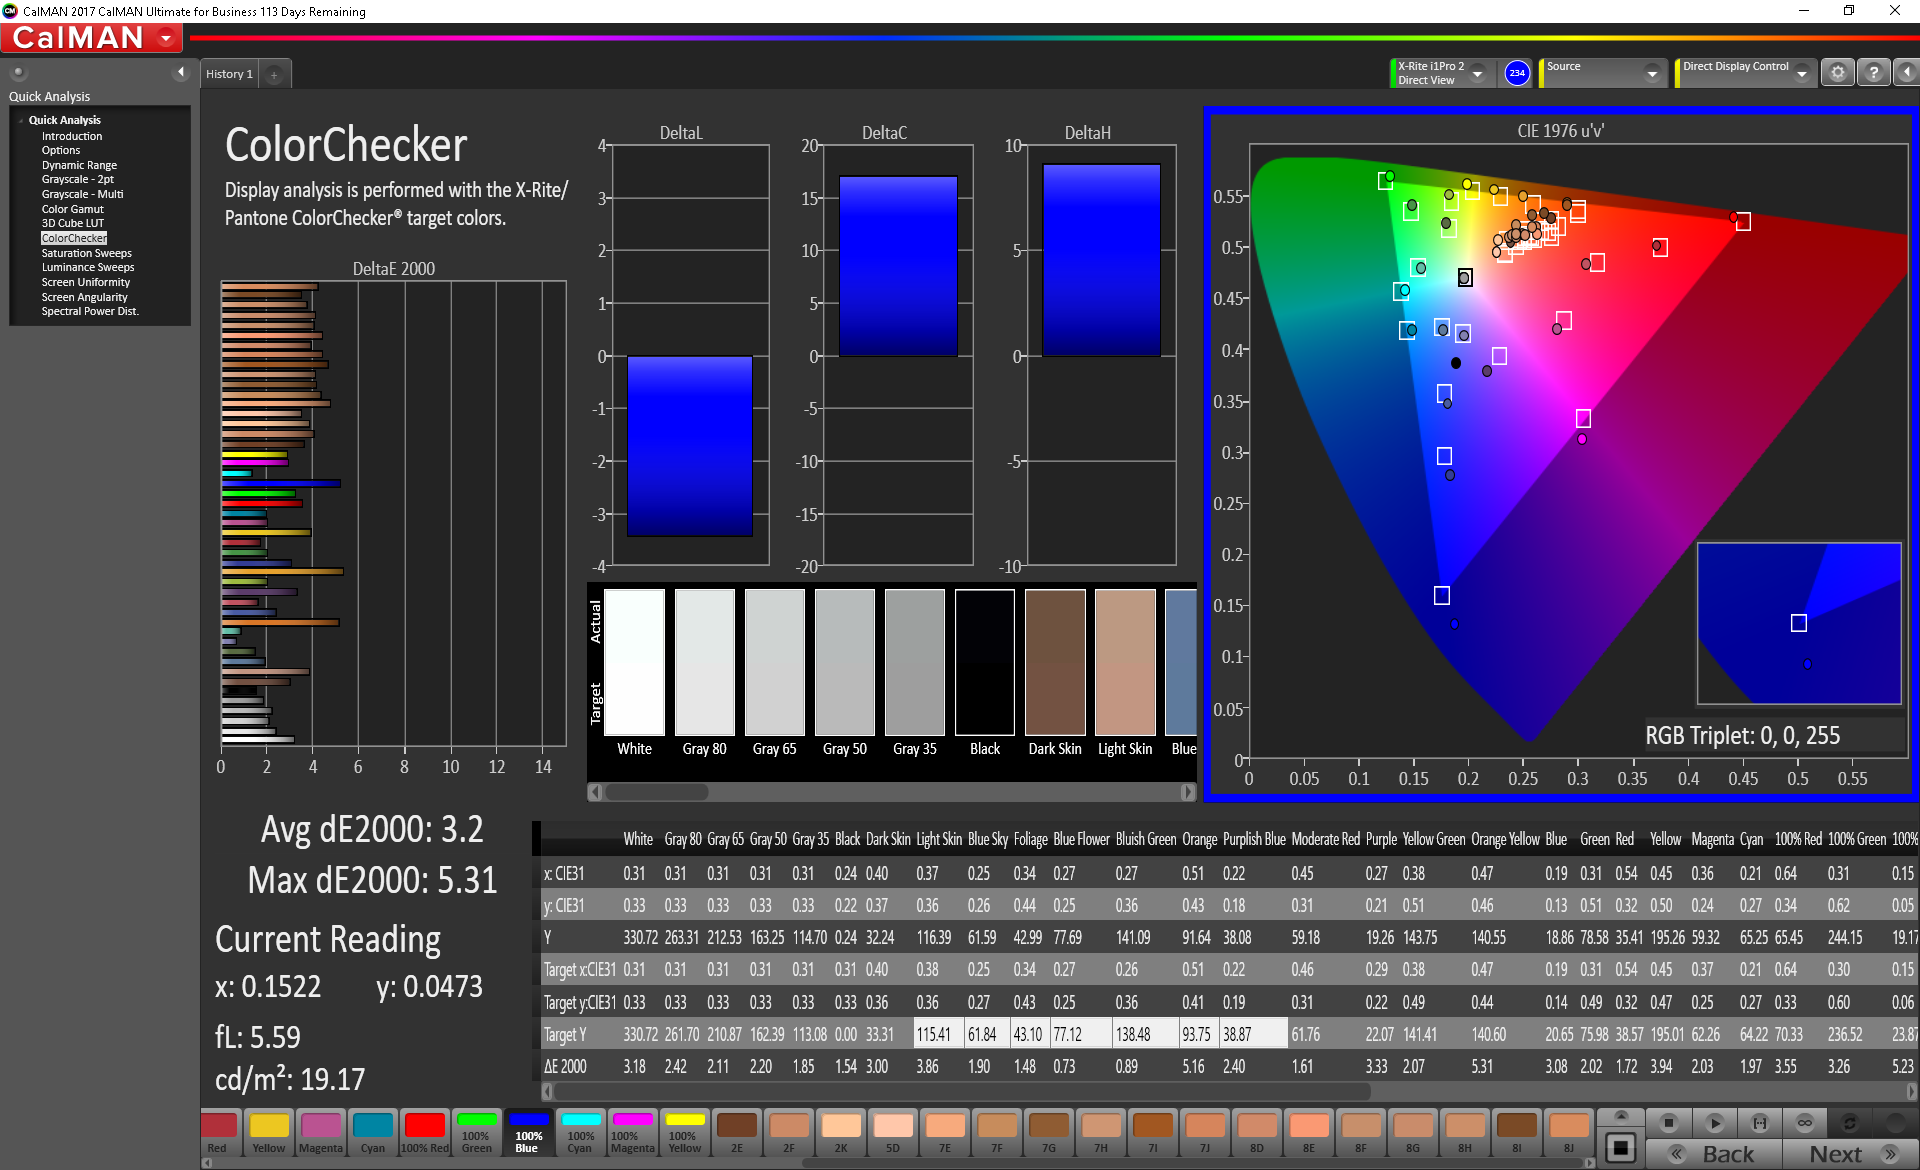Click the stop measurement icon

pos(1667,1122)
